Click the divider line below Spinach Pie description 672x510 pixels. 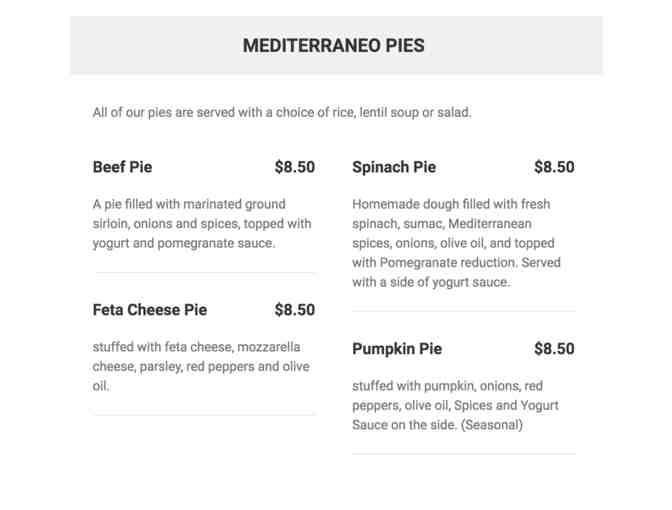point(464,311)
